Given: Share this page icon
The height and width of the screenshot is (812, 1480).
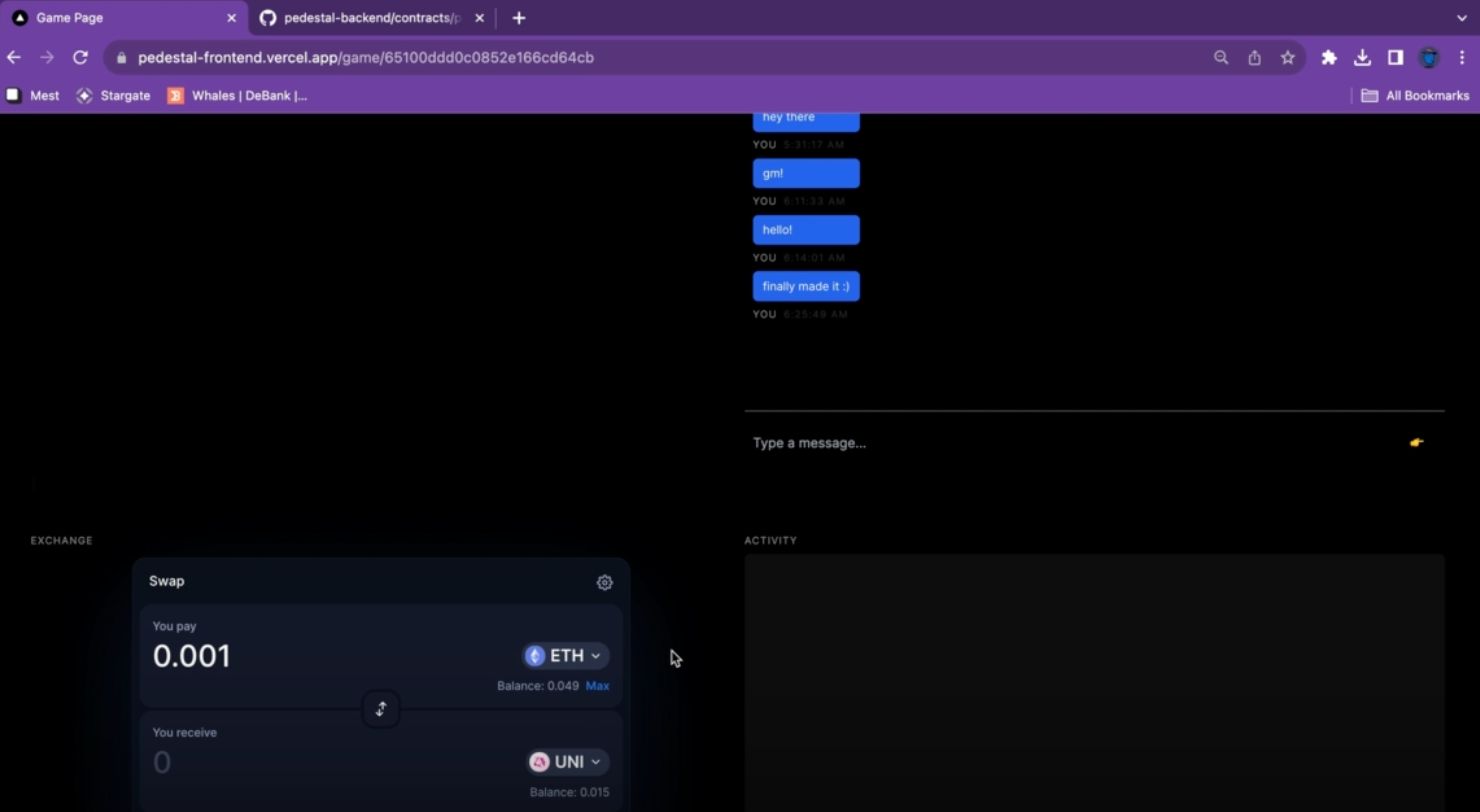Looking at the screenshot, I should pos(1254,58).
